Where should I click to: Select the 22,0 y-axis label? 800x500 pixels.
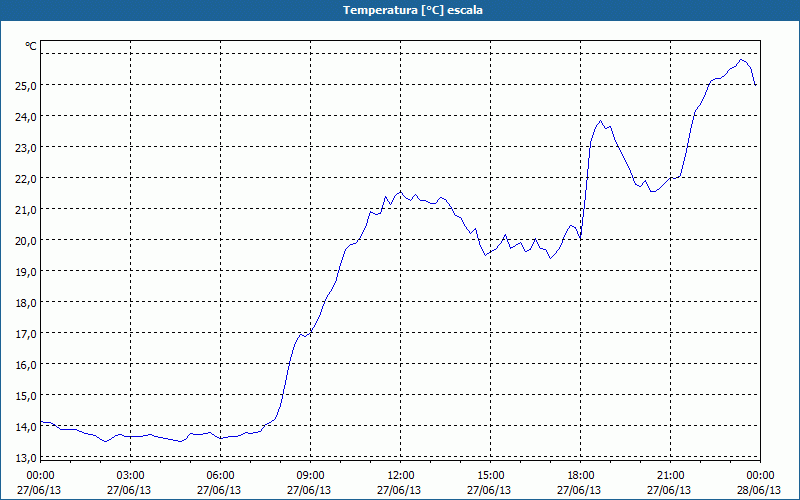pyautogui.click(x=25, y=179)
